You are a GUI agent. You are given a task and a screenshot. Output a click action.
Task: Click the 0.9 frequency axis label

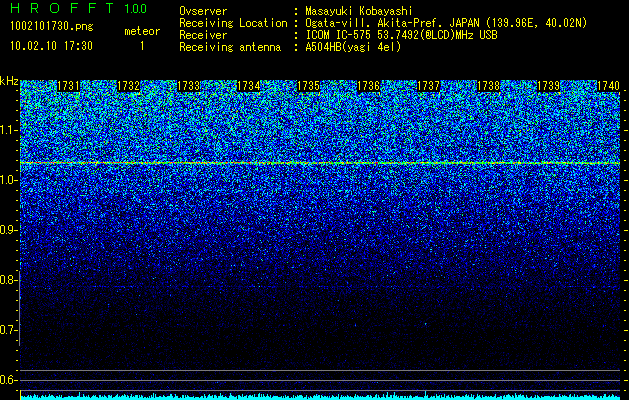[x=8, y=230]
